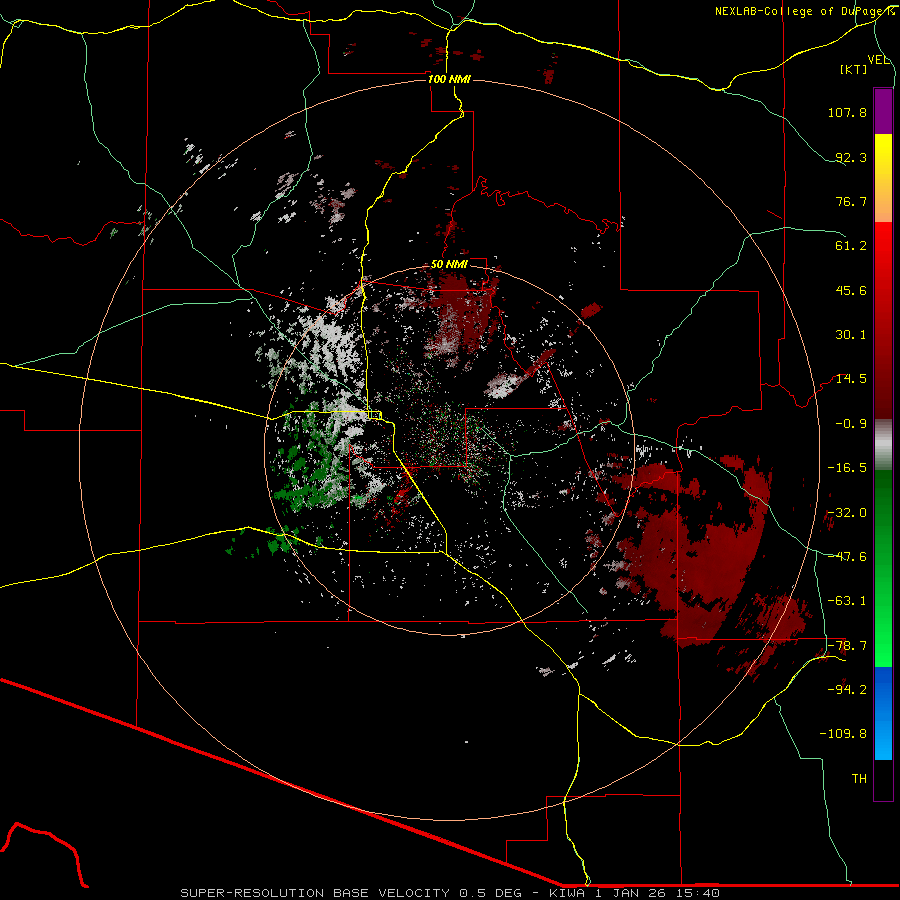Select the -0.9 scale label
900x900 pixels.
coord(851,424)
